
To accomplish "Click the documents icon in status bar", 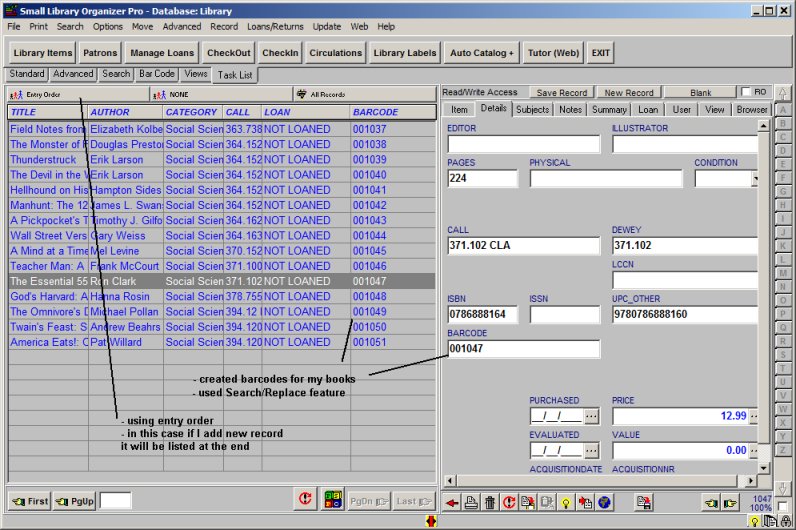I will (x=770, y=521).
